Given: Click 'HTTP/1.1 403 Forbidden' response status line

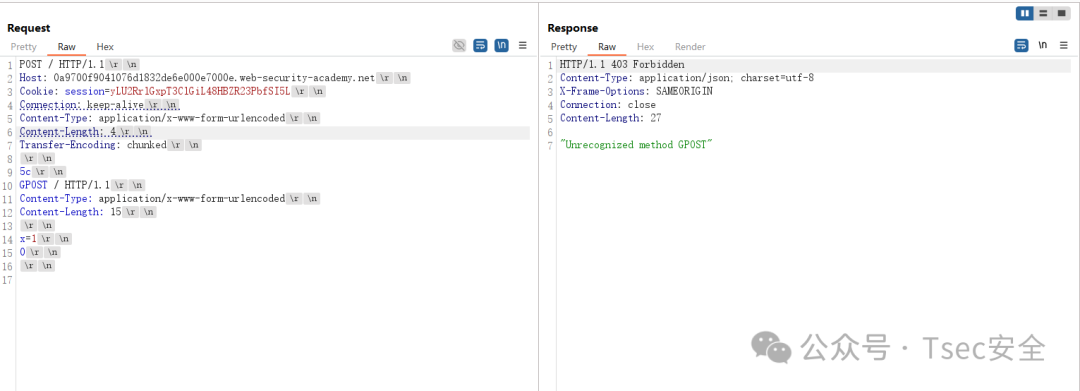Looking at the screenshot, I should (622, 65).
